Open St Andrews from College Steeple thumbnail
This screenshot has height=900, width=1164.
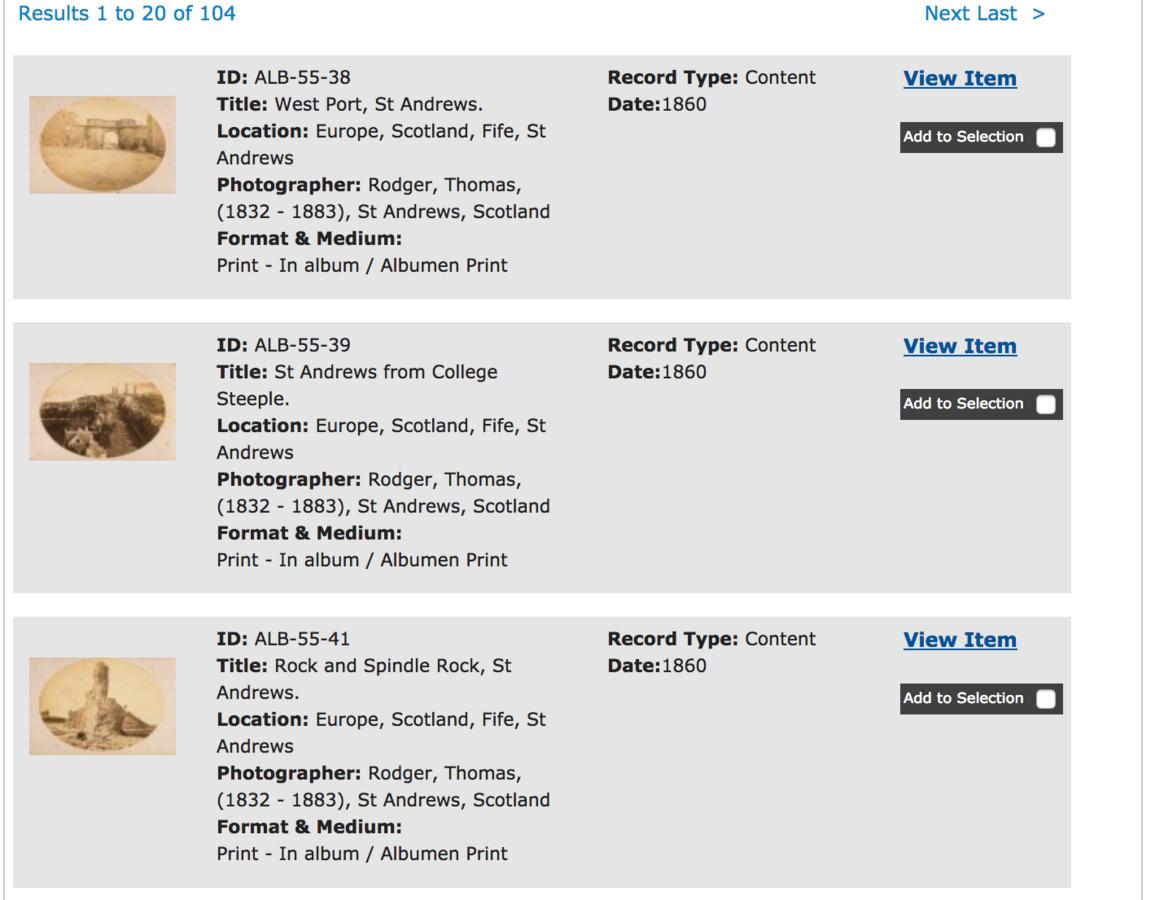point(102,411)
